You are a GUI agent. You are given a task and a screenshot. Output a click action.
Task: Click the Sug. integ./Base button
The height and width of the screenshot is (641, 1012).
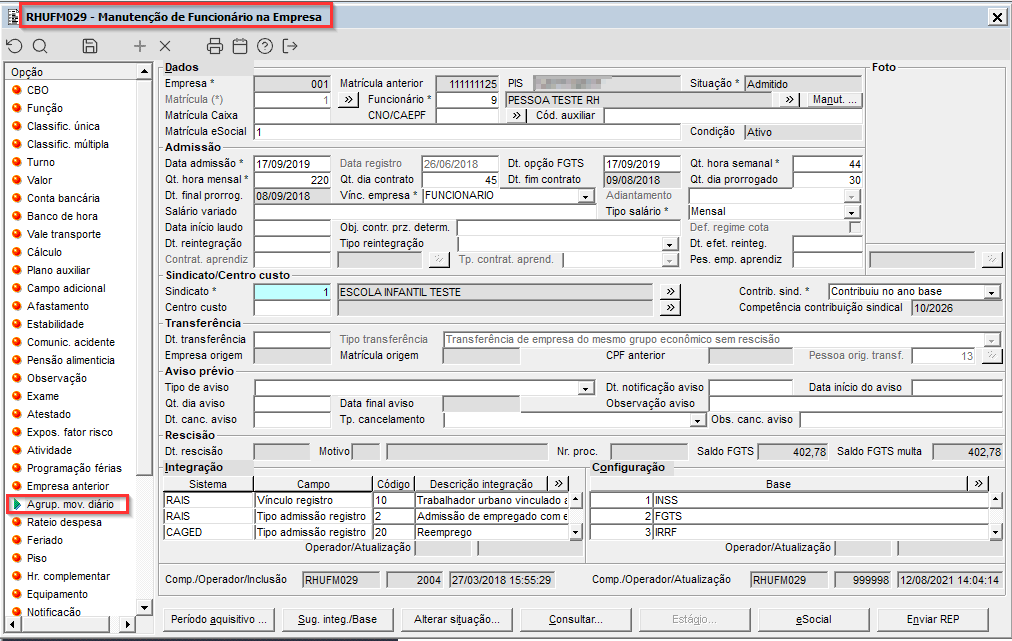pos(338,619)
